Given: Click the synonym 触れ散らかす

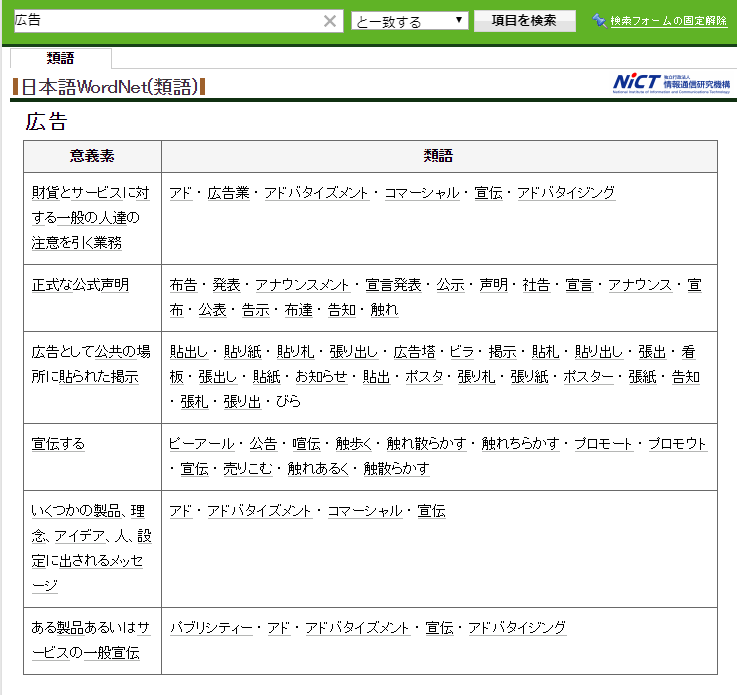Looking at the screenshot, I should pyautogui.click(x=427, y=444).
